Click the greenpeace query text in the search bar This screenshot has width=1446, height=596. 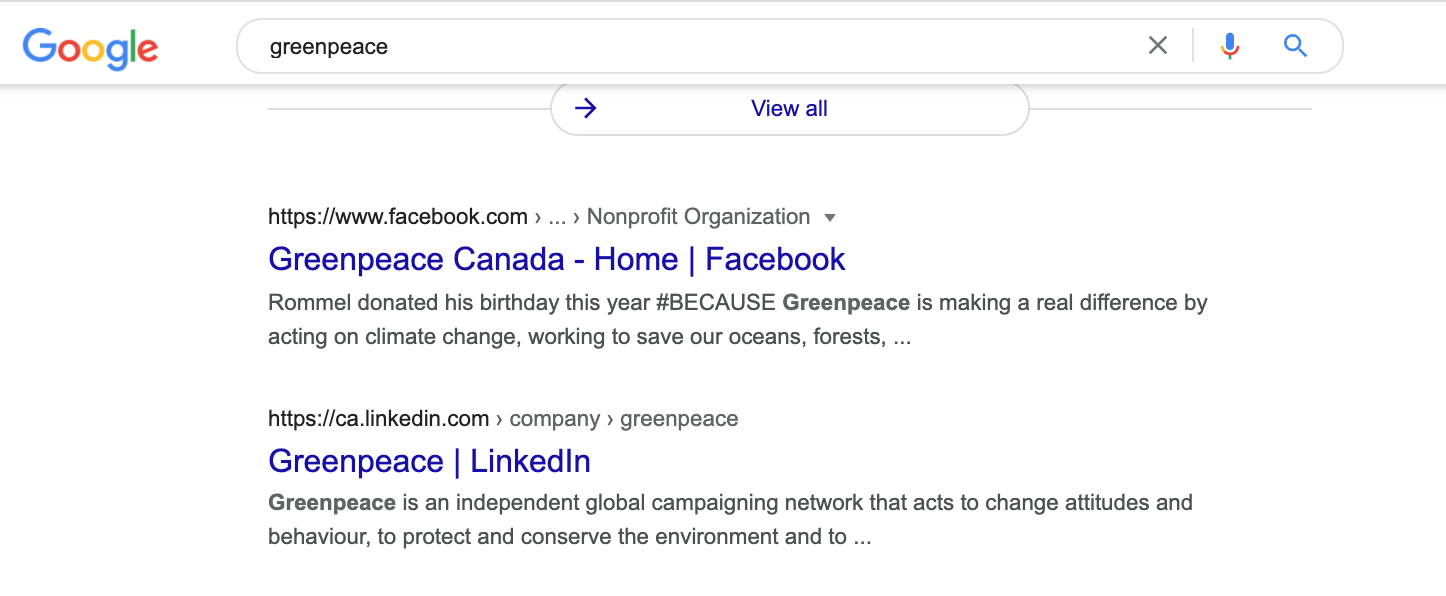tap(330, 45)
